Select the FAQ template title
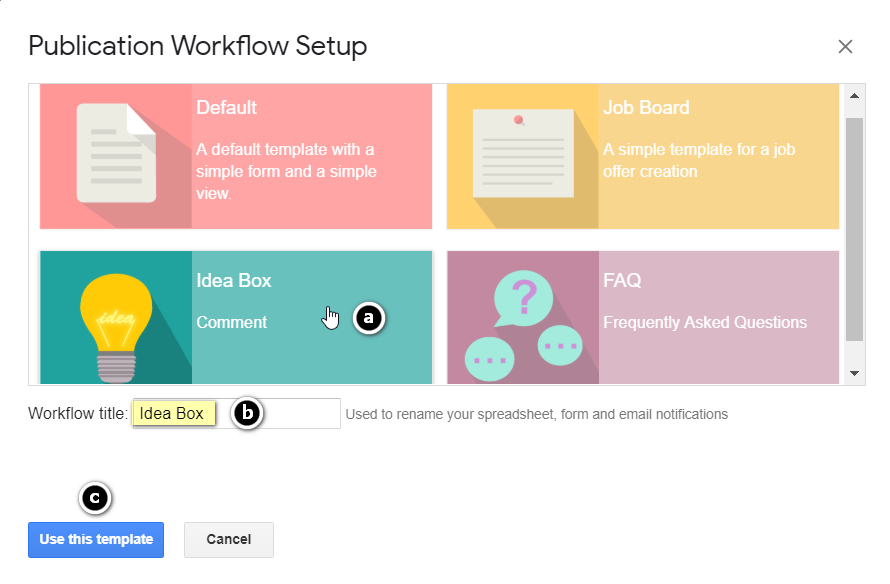The image size is (890, 584). point(621,281)
